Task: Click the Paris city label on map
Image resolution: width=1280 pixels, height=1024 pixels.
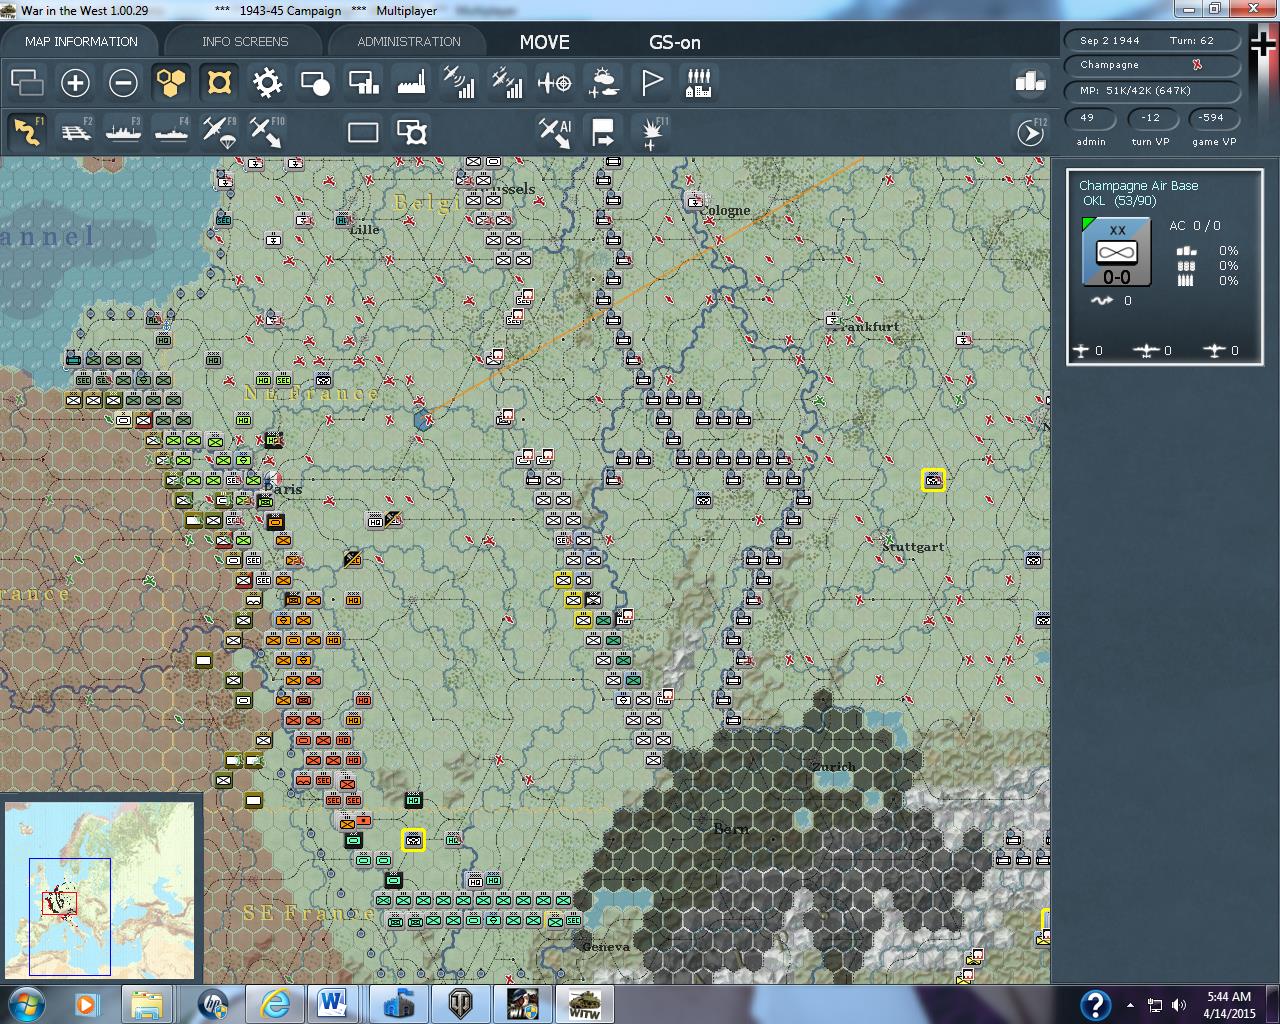Action: click(x=285, y=489)
